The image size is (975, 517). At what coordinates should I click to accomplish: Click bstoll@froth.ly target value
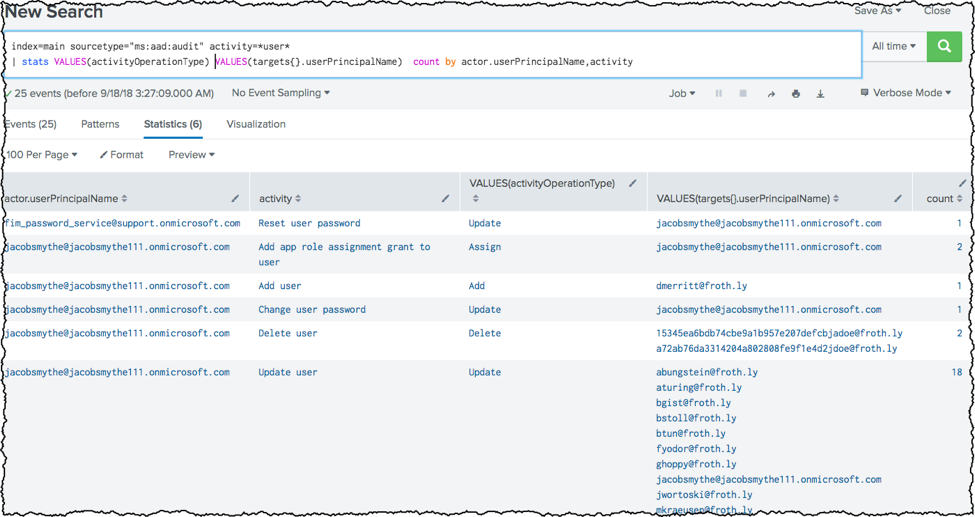[x=696, y=418]
